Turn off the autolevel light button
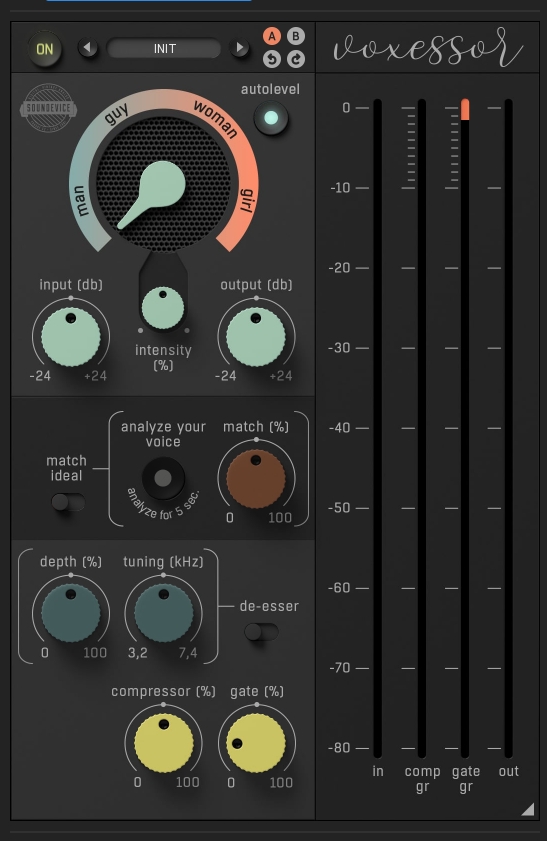 [x=271, y=118]
